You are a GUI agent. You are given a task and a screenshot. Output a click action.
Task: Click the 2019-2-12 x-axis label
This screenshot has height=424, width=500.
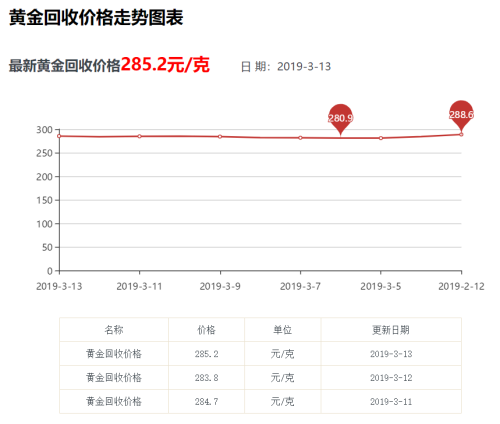pyautogui.click(x=461, y=286)
